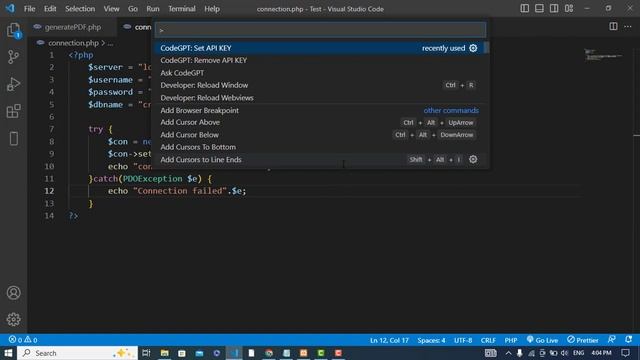
Task: Open the Customize Layout icon
Action: (569, 9)
